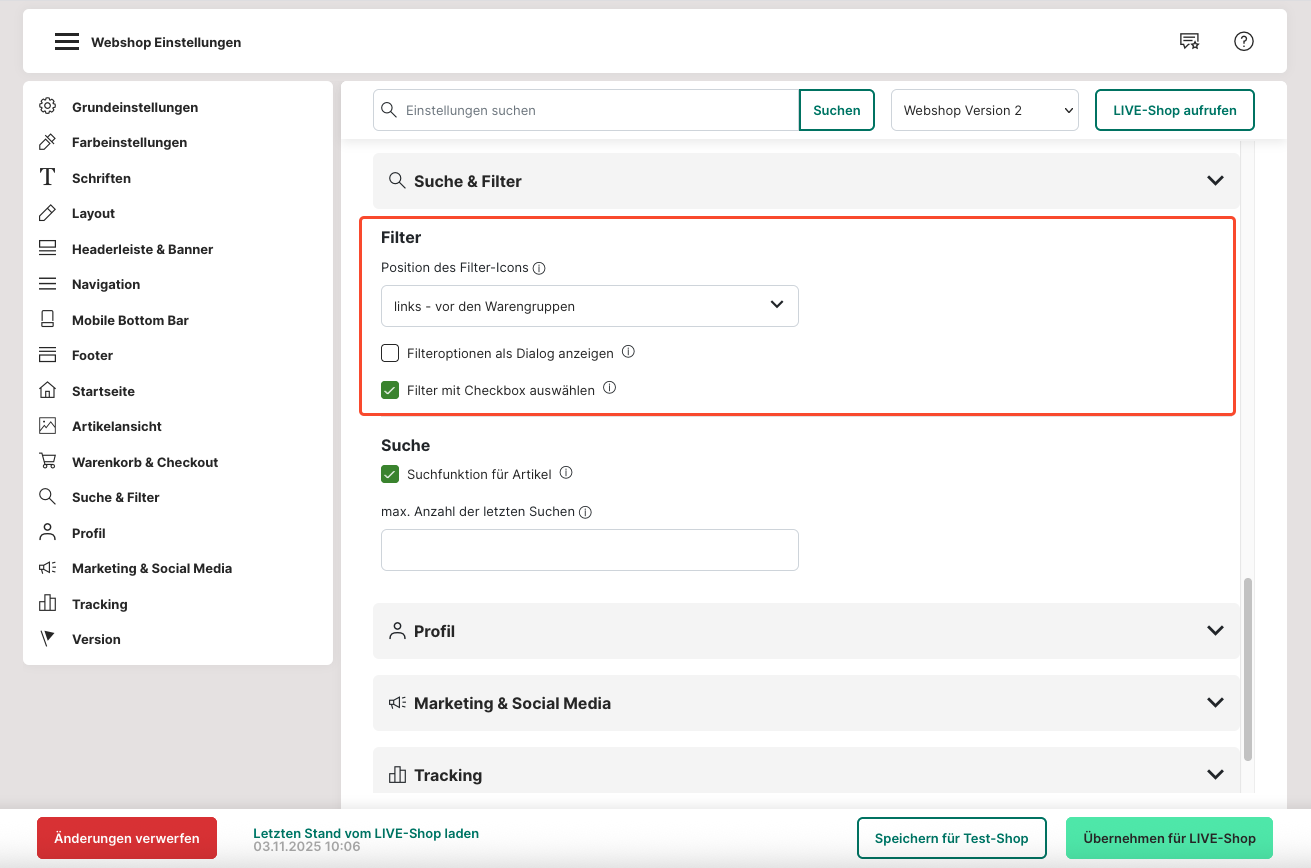Open the help question mark icon

[x=1243, y=41]
